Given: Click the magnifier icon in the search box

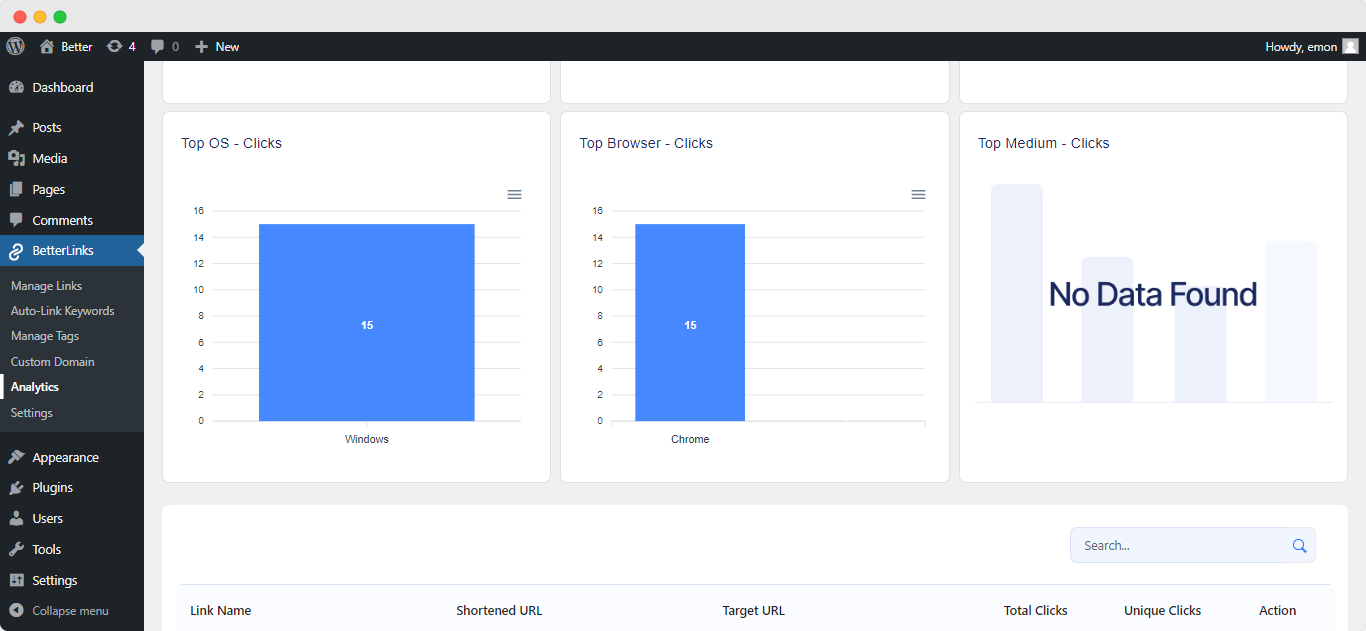Looking at the screenshot, I should [1299, 545].
